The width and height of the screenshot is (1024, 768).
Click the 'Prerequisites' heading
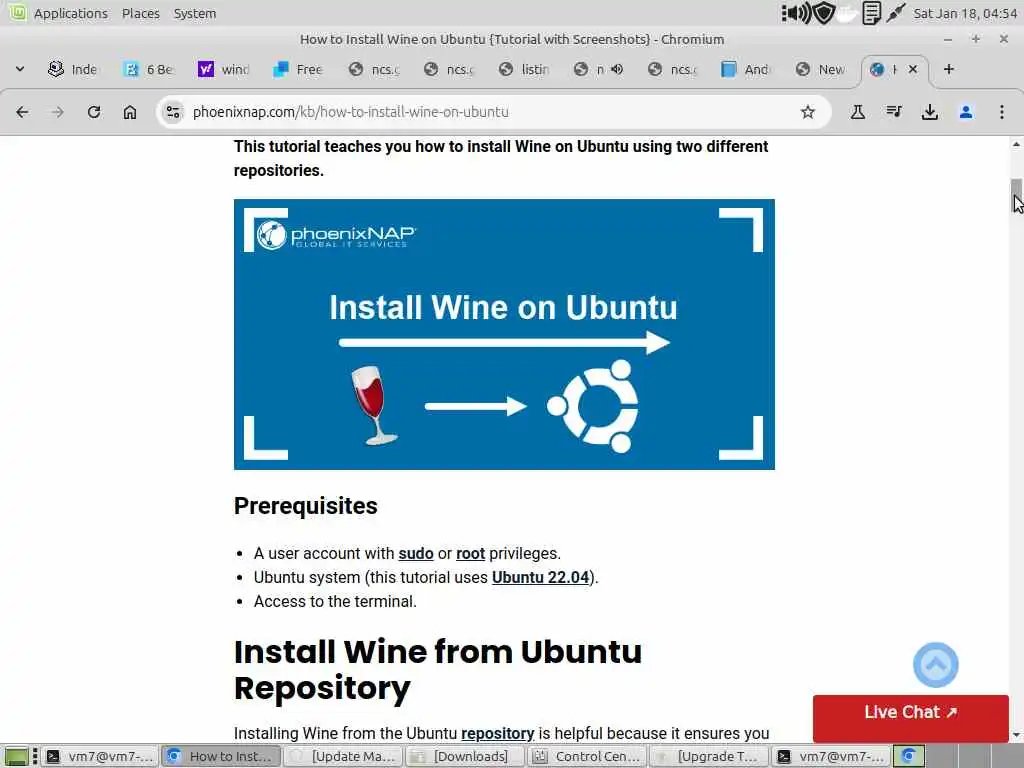point(306,505)
